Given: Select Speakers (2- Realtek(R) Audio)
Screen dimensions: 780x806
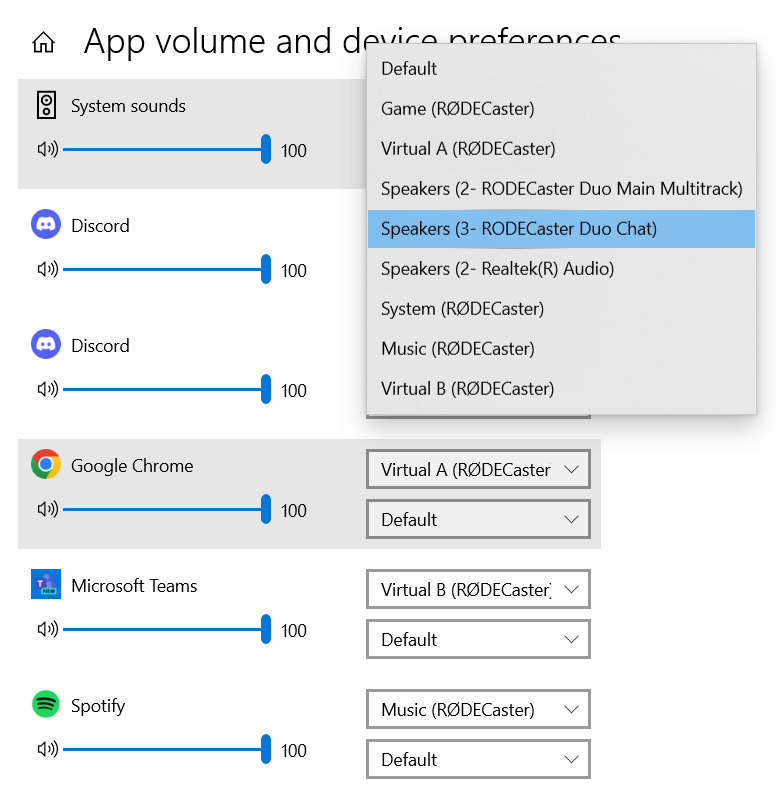Looking at the screenshot, I should [561, 269].
